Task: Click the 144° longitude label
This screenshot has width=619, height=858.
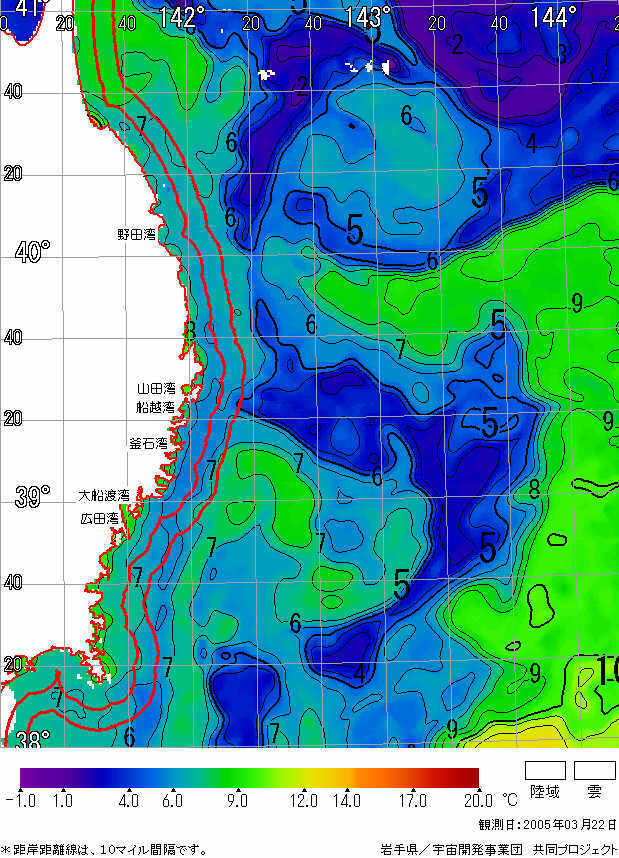Action: pyautogui.click(x=553, y=18)
